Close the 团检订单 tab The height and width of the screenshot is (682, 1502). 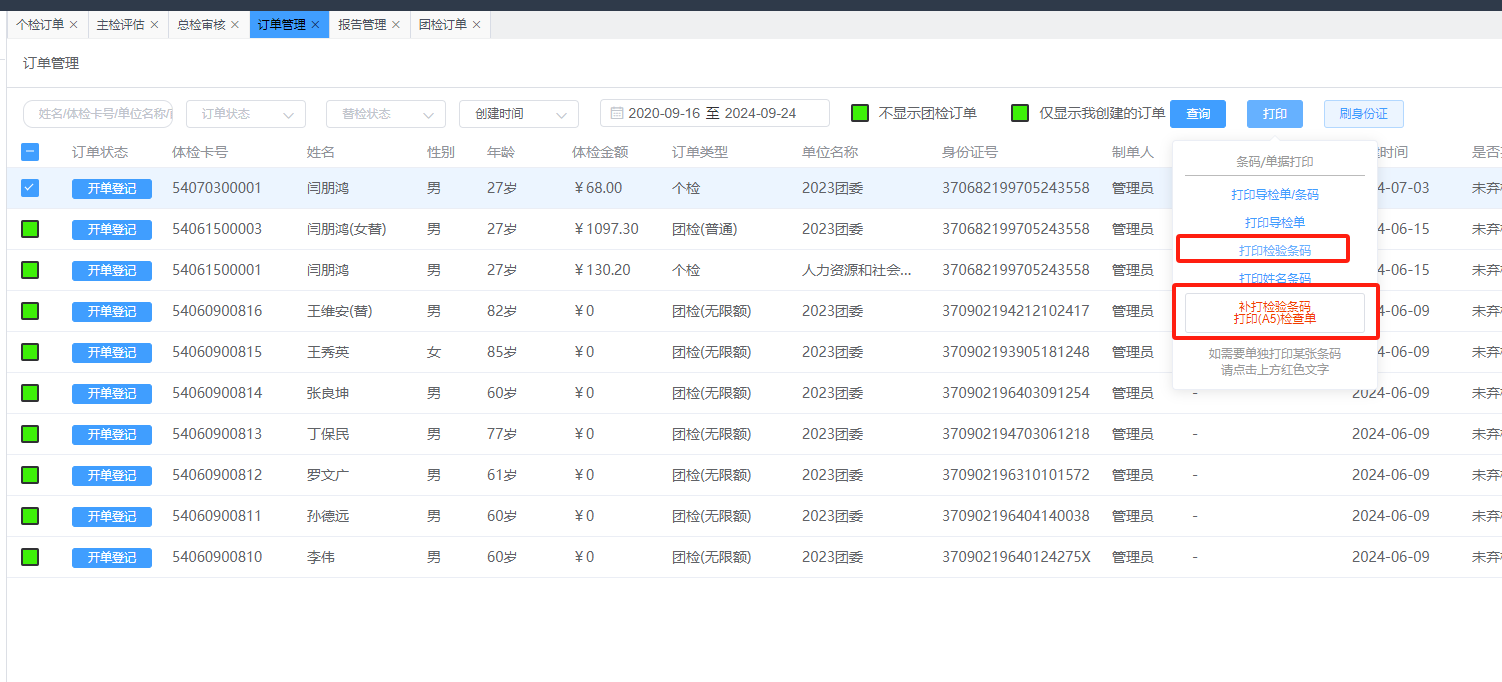pyautogui.click(x=476, y=25)
